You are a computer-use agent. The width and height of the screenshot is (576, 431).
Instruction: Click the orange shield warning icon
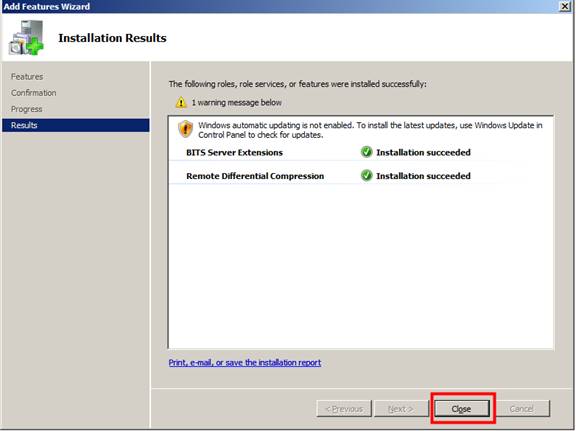(x=186, y=129)
